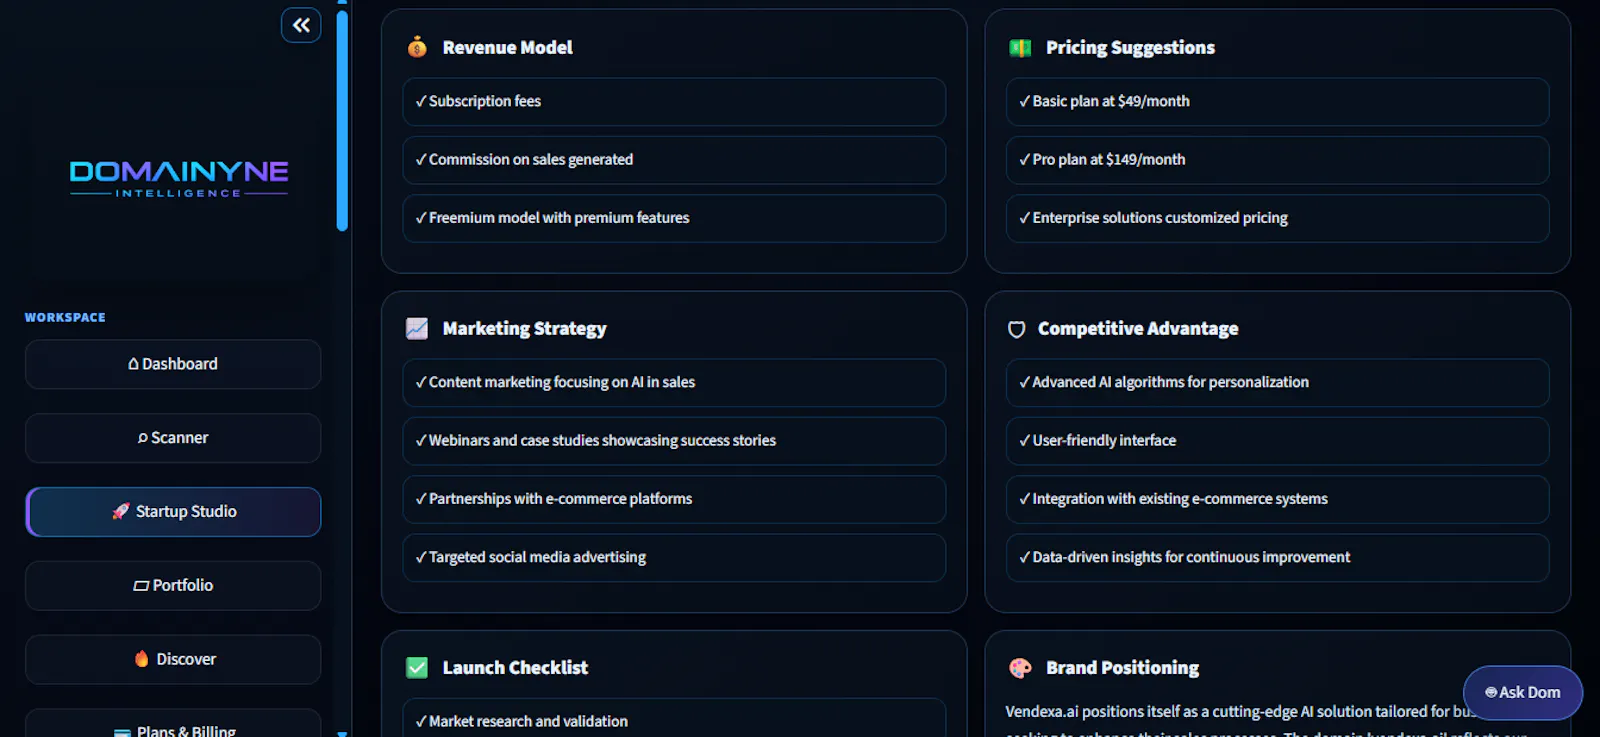Click Integration with existing e-commerce systems
This screenshot has width=1600, height=737.
pyautogui.click(x=1277, y=499)
